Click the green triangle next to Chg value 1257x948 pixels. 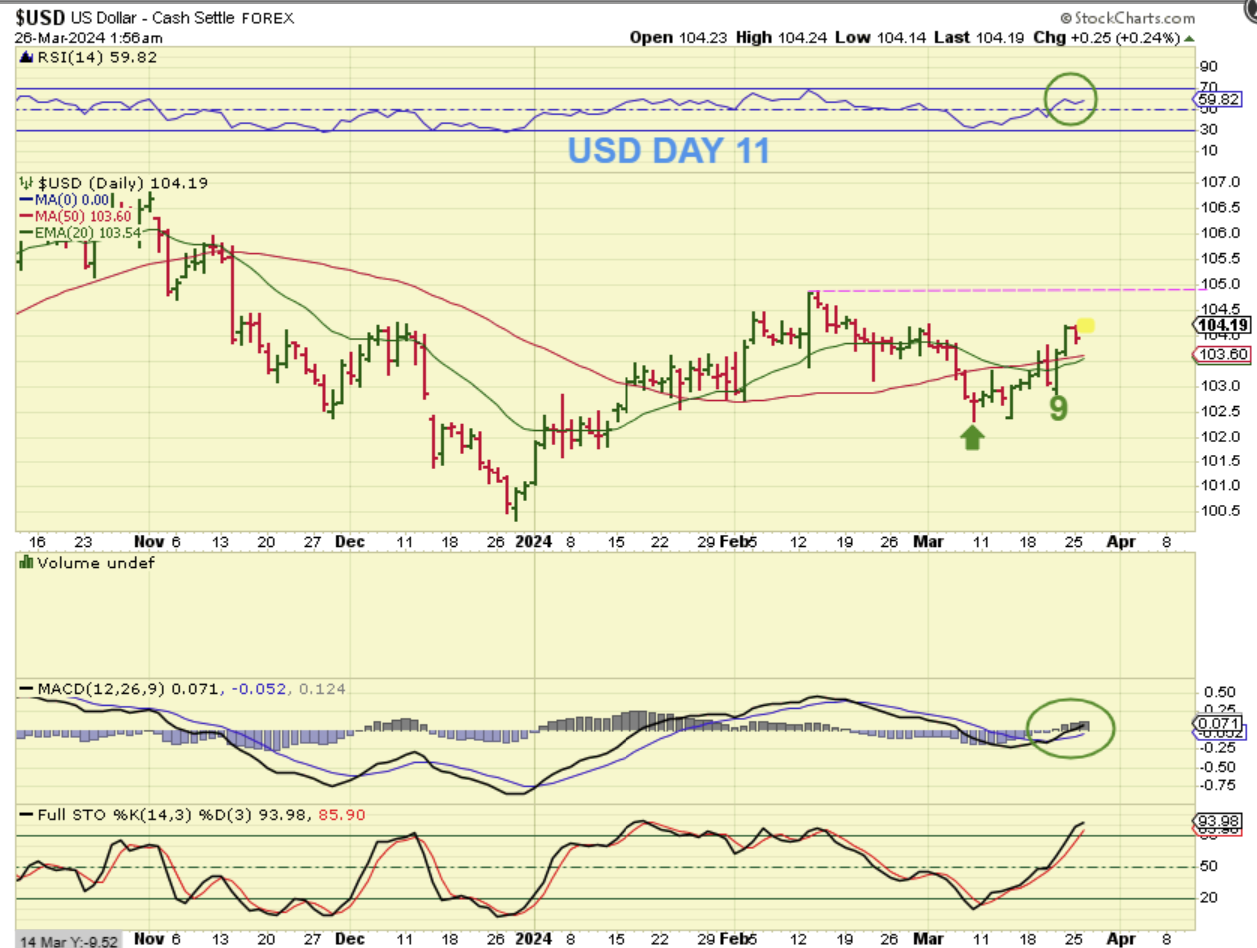[x=1187, y=37]
